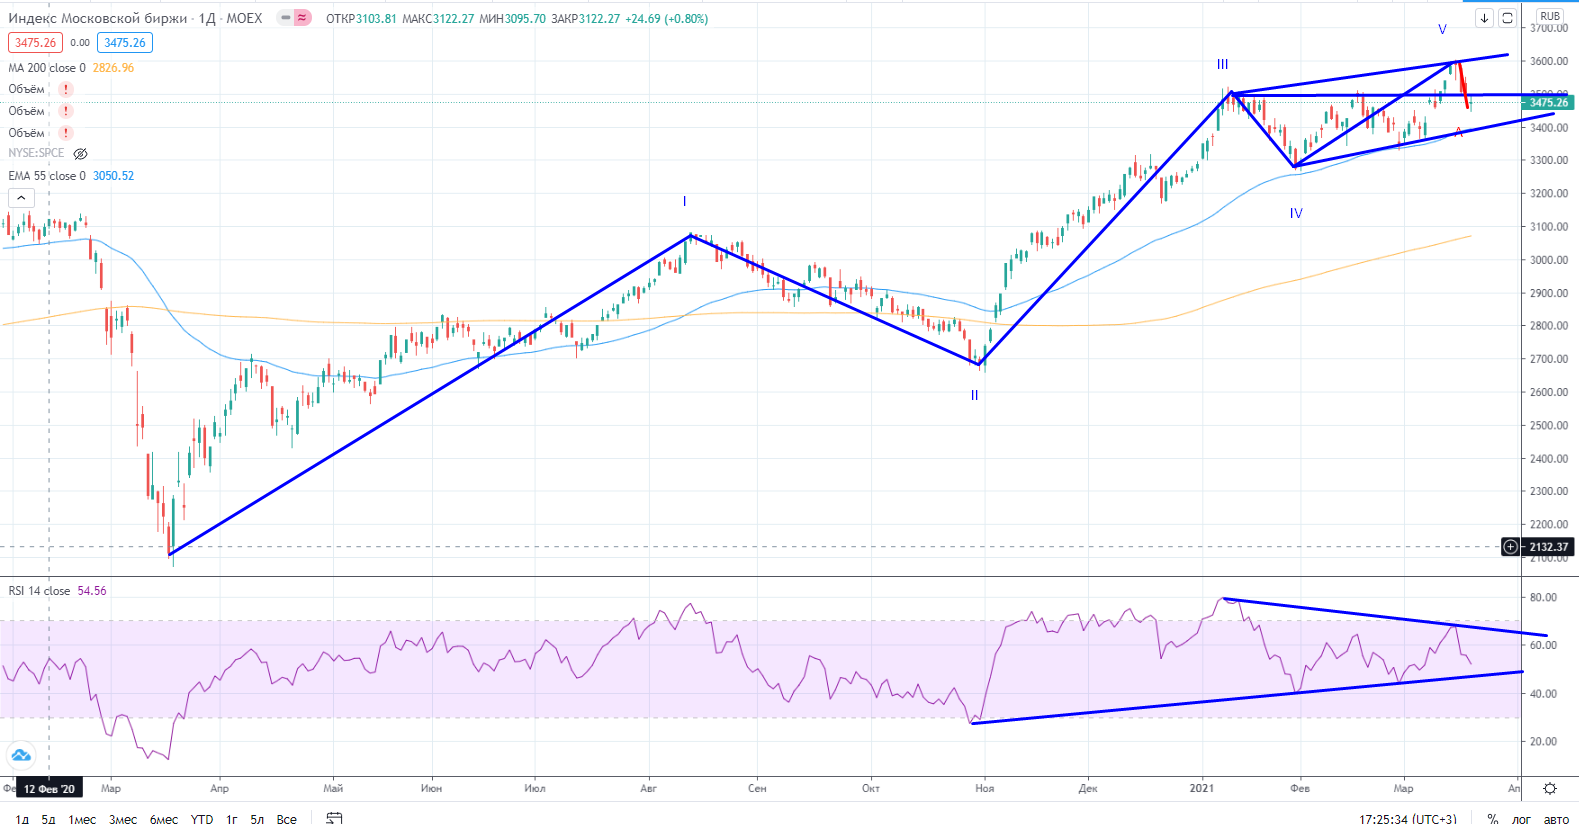The image size is (1579, 824).
Task: Click the square icon left of RUB
Action: pyautogui.click(x=1507, y=18)
